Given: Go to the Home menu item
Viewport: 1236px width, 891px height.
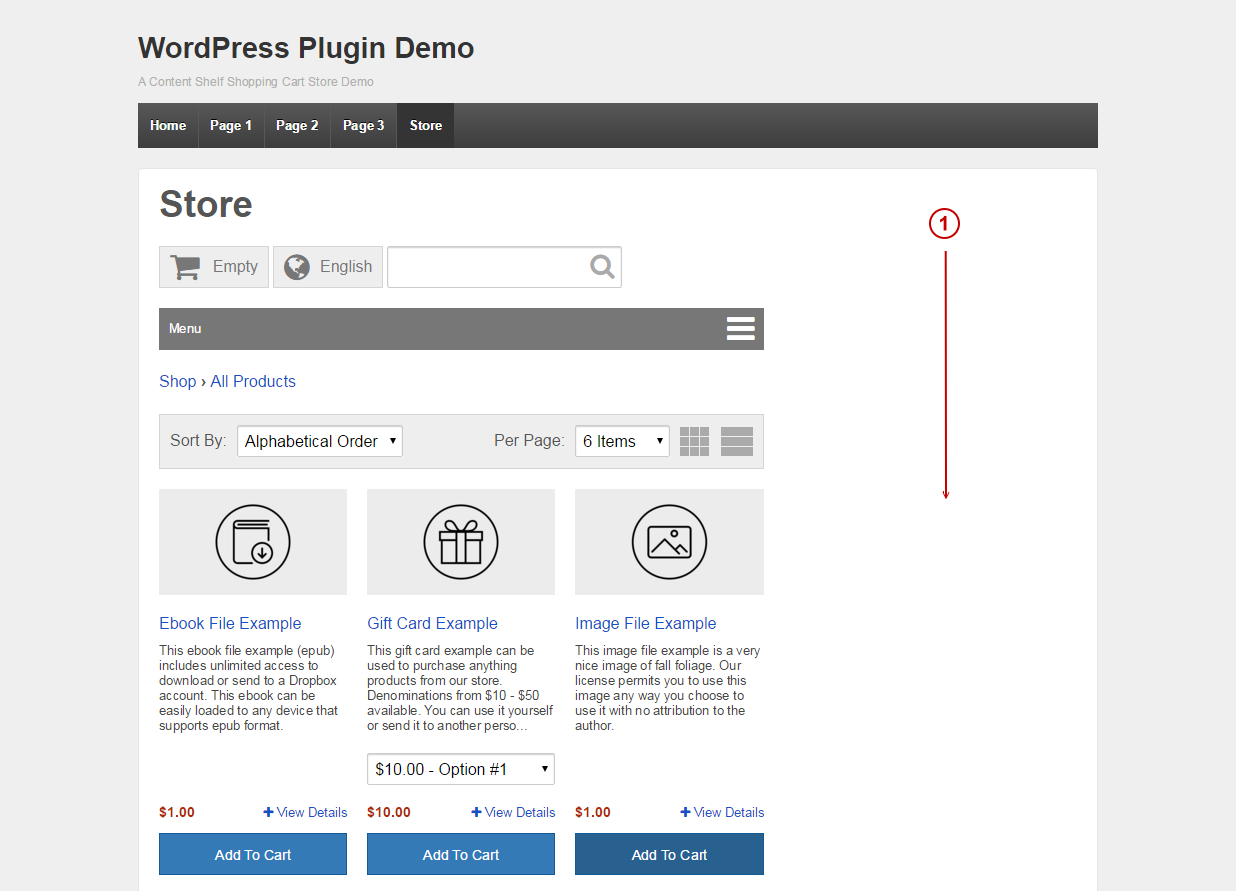Looking at the screenshot, I should pos(168,125).
